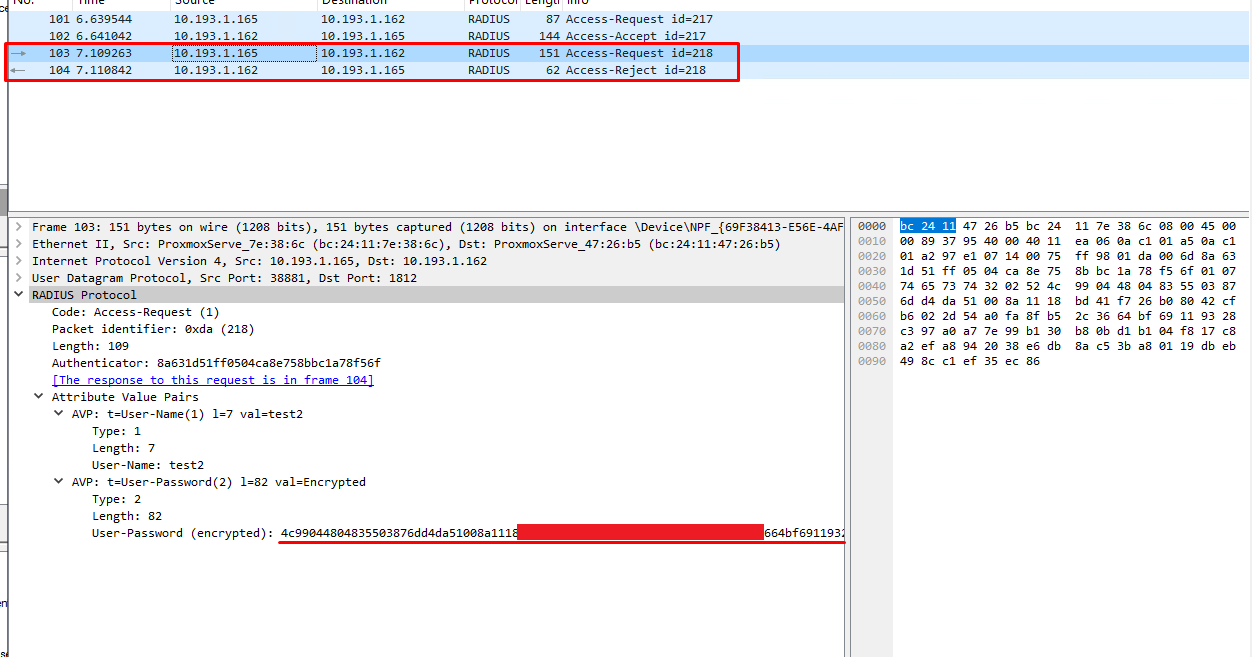Select packet 103 Access-Request id=218
The image size is (1252, 657).
pyautogui.click(x=629, y=53)
